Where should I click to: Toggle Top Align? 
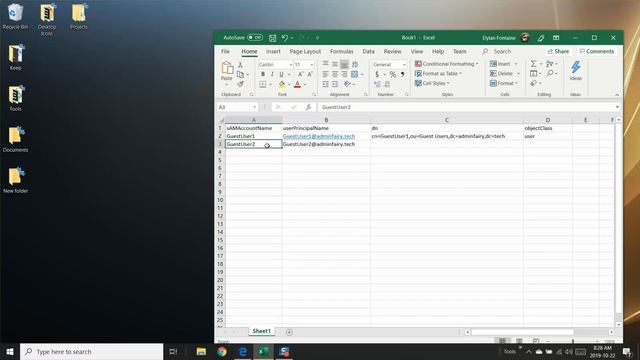pyautogui.click(x=325, y=64)
